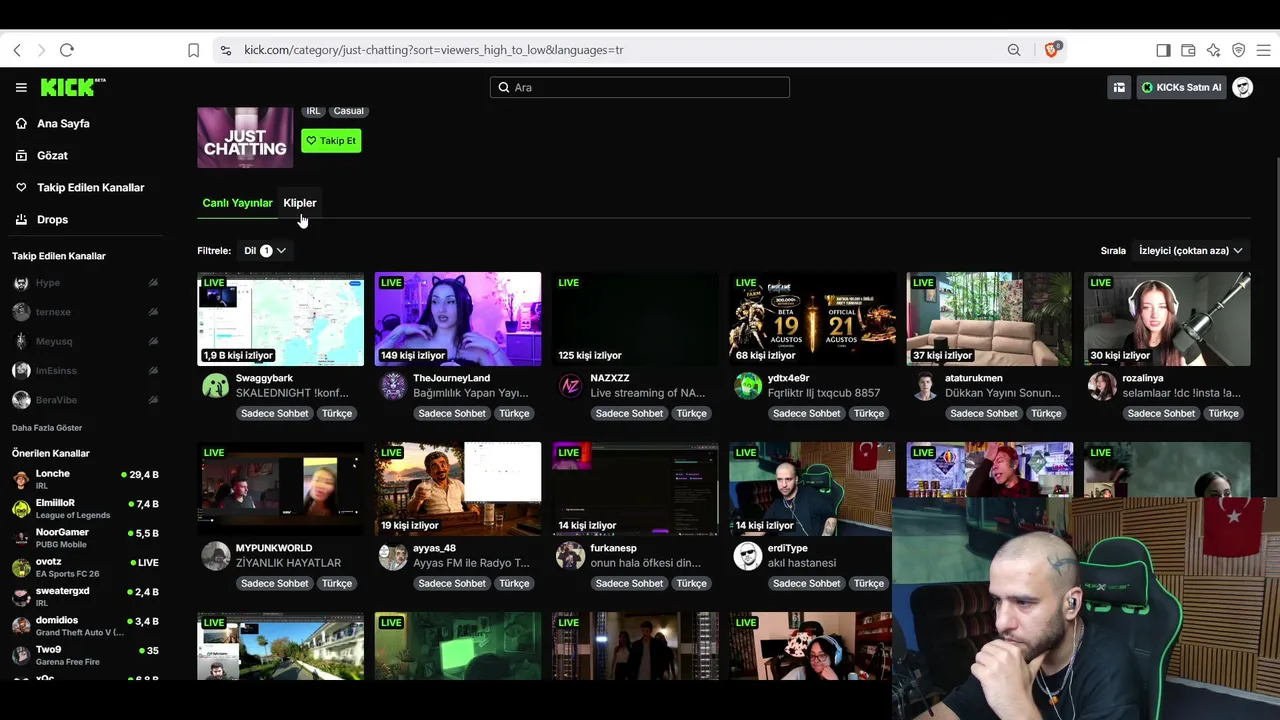Click the green KICK logo
The image size is (1280, 720).
coord(73,87)
